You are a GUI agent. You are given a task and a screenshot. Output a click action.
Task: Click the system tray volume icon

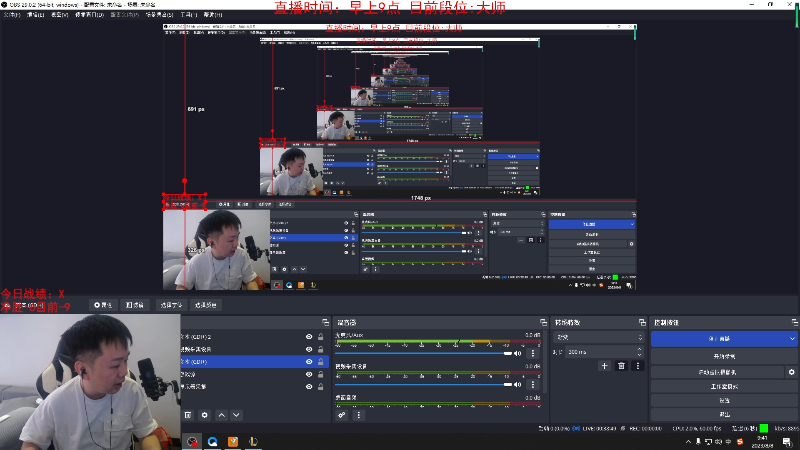point(718,442)
